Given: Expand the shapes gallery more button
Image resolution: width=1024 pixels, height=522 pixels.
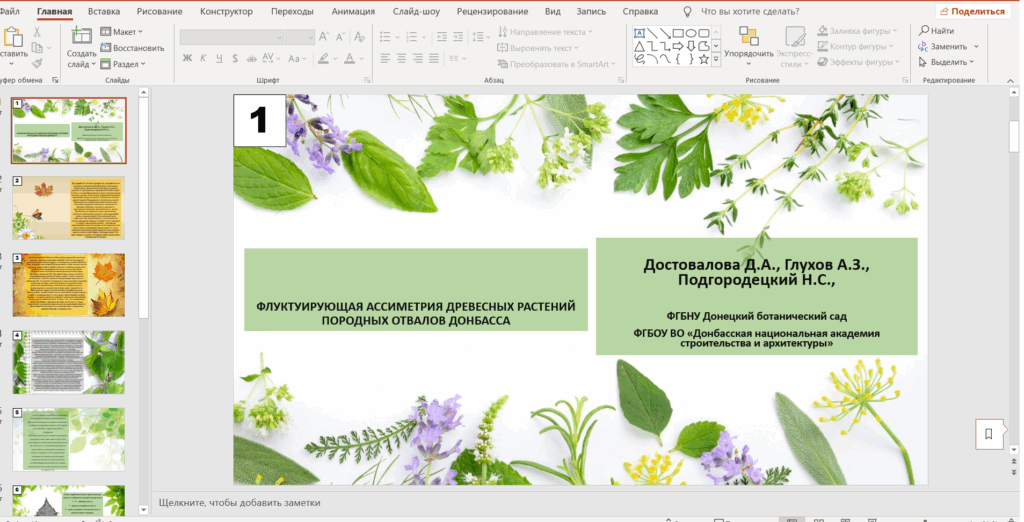Looking at the screenshot, I should [716, 59].
